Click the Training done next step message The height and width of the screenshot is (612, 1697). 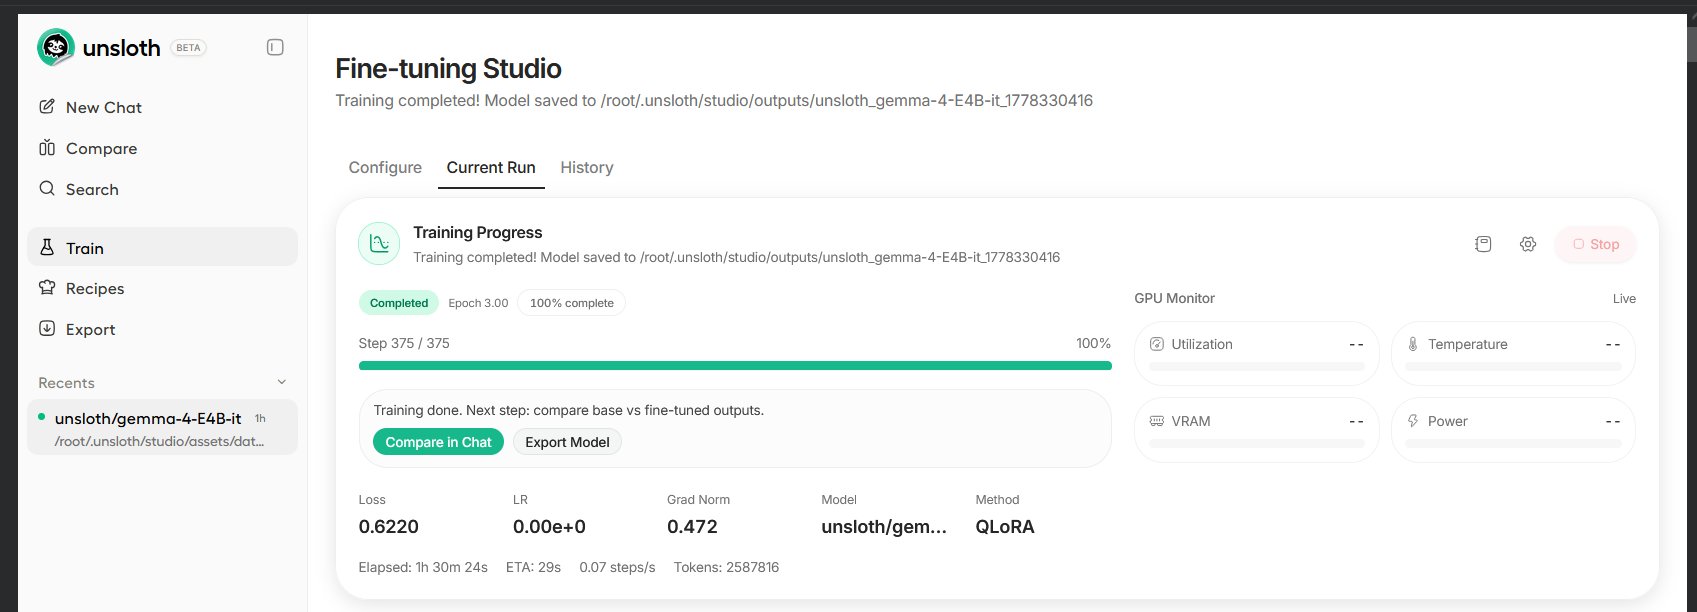pyautogui.click(x=568, y=410)
